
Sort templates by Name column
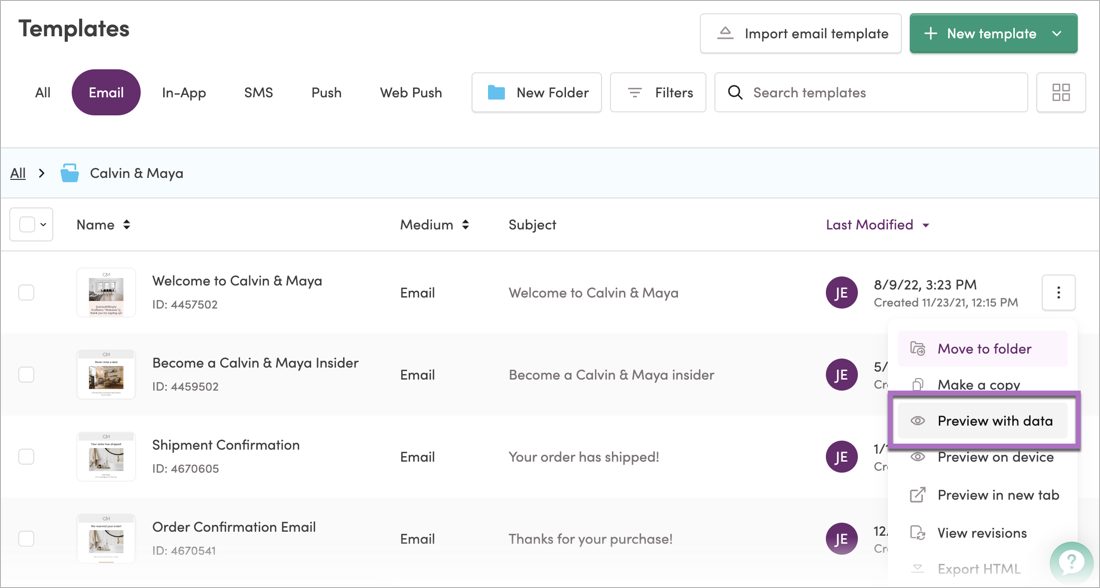[x=103, y=225]
